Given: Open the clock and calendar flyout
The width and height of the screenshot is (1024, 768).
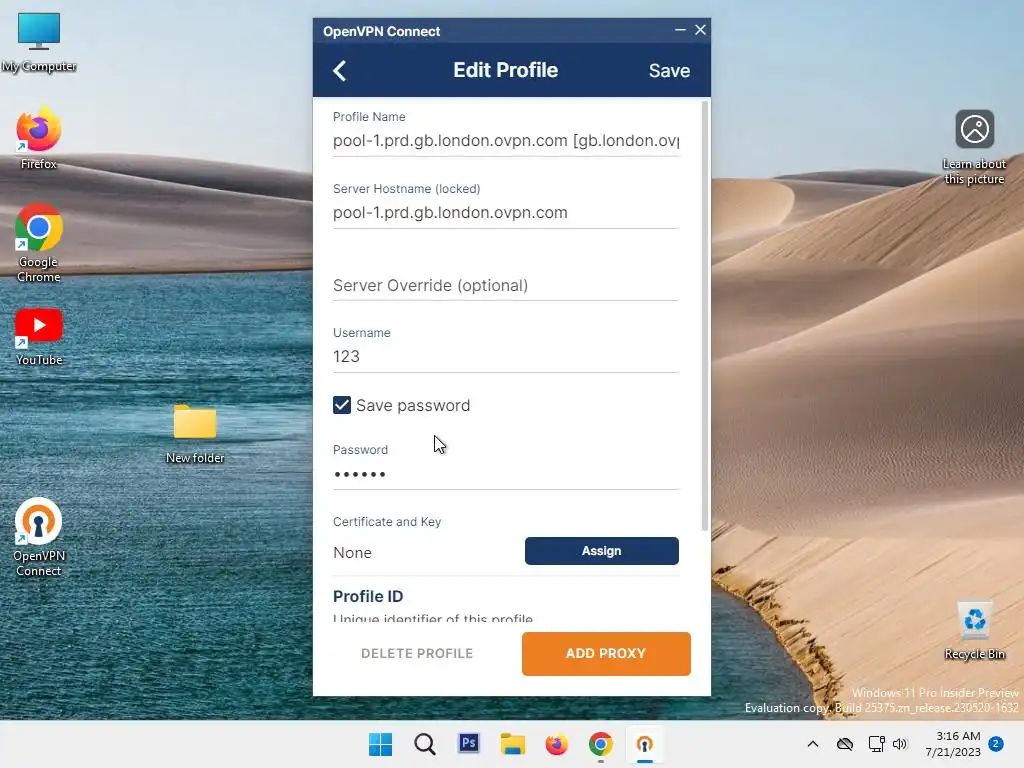Looking at the screenshot, I should (953, 744).
